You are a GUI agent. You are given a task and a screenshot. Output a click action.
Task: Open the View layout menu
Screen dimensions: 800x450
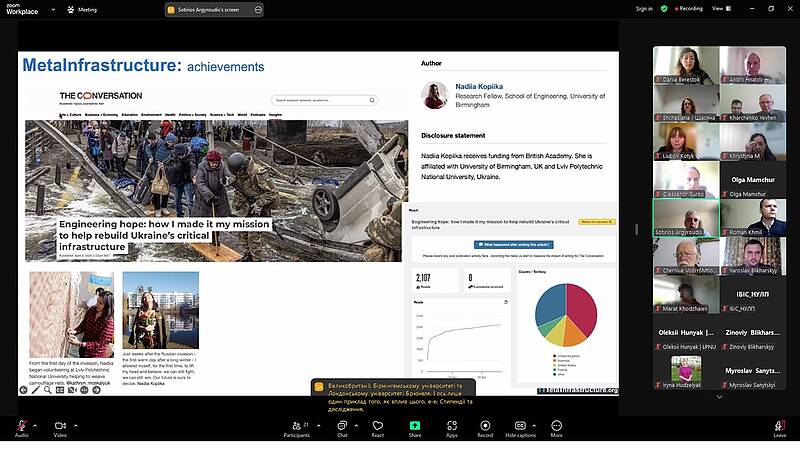721,9
